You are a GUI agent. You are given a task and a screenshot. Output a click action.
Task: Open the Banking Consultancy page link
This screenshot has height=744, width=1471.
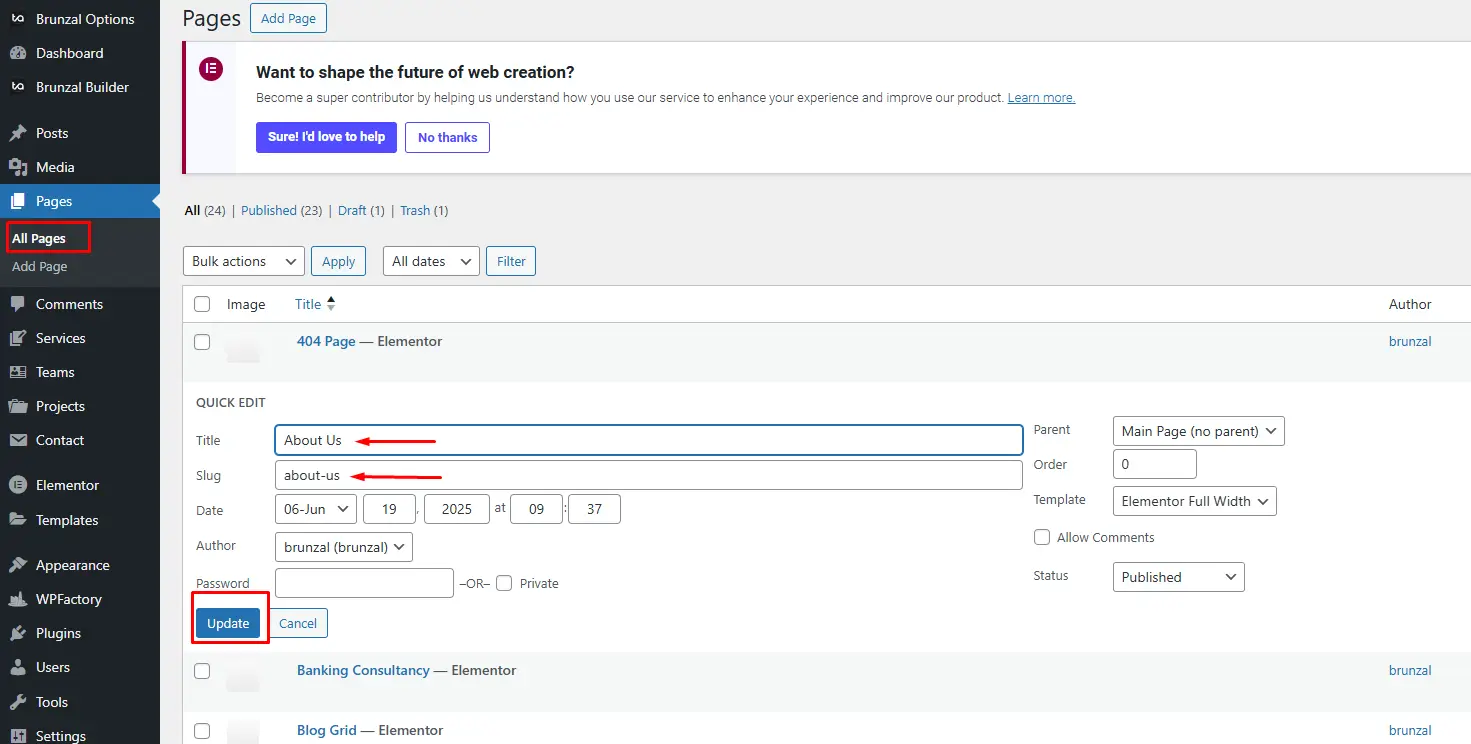363,670
